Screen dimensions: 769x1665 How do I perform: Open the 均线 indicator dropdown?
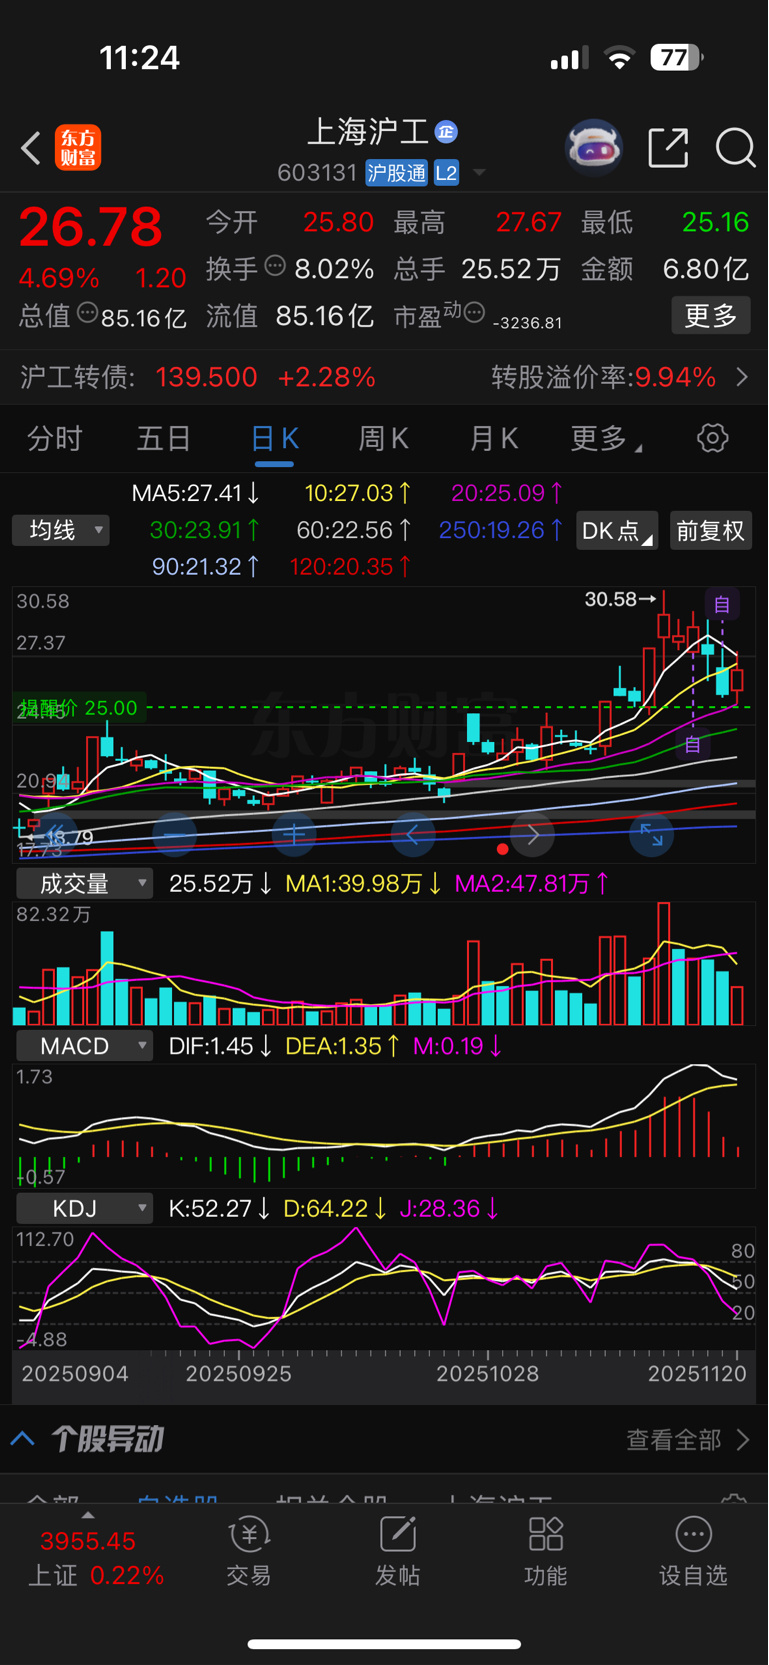[x=61, y=530]
